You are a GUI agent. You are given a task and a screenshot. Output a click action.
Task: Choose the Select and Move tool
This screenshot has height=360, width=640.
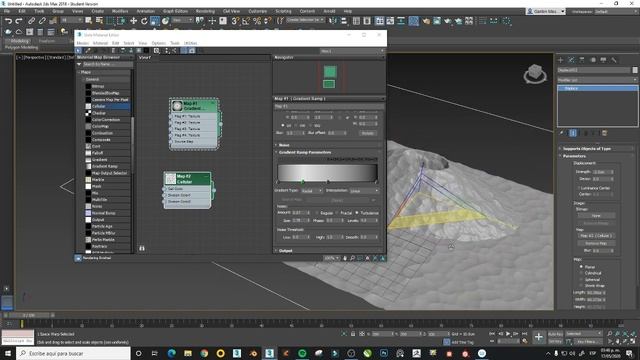[x=133, y=21]
